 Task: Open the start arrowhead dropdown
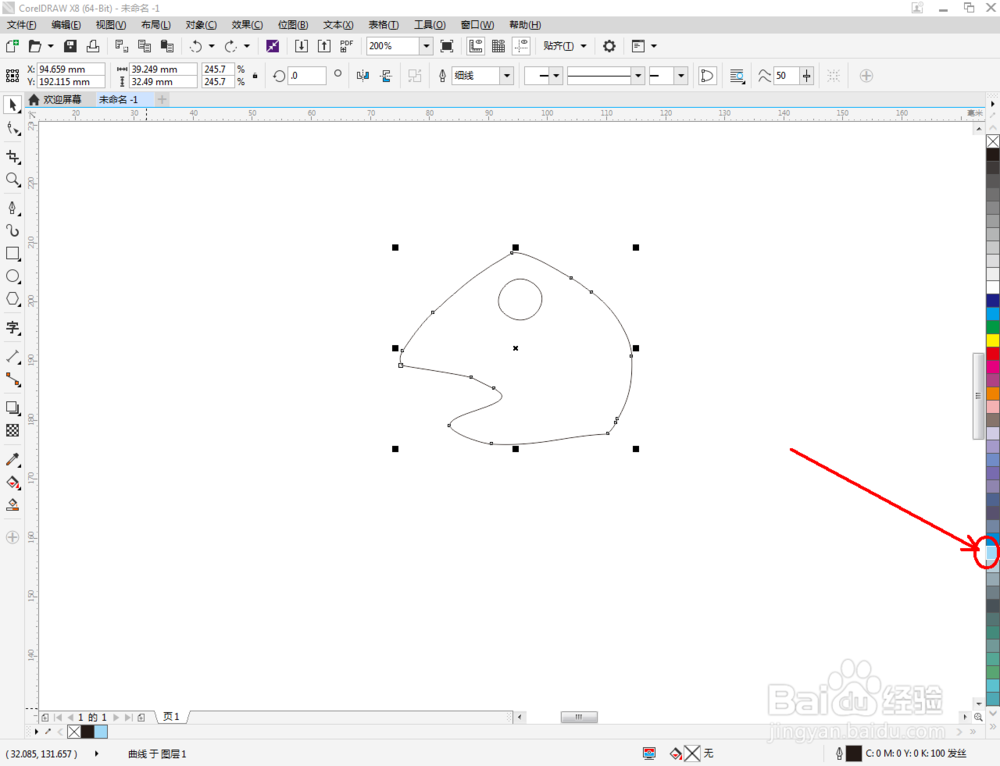[556, 76]
